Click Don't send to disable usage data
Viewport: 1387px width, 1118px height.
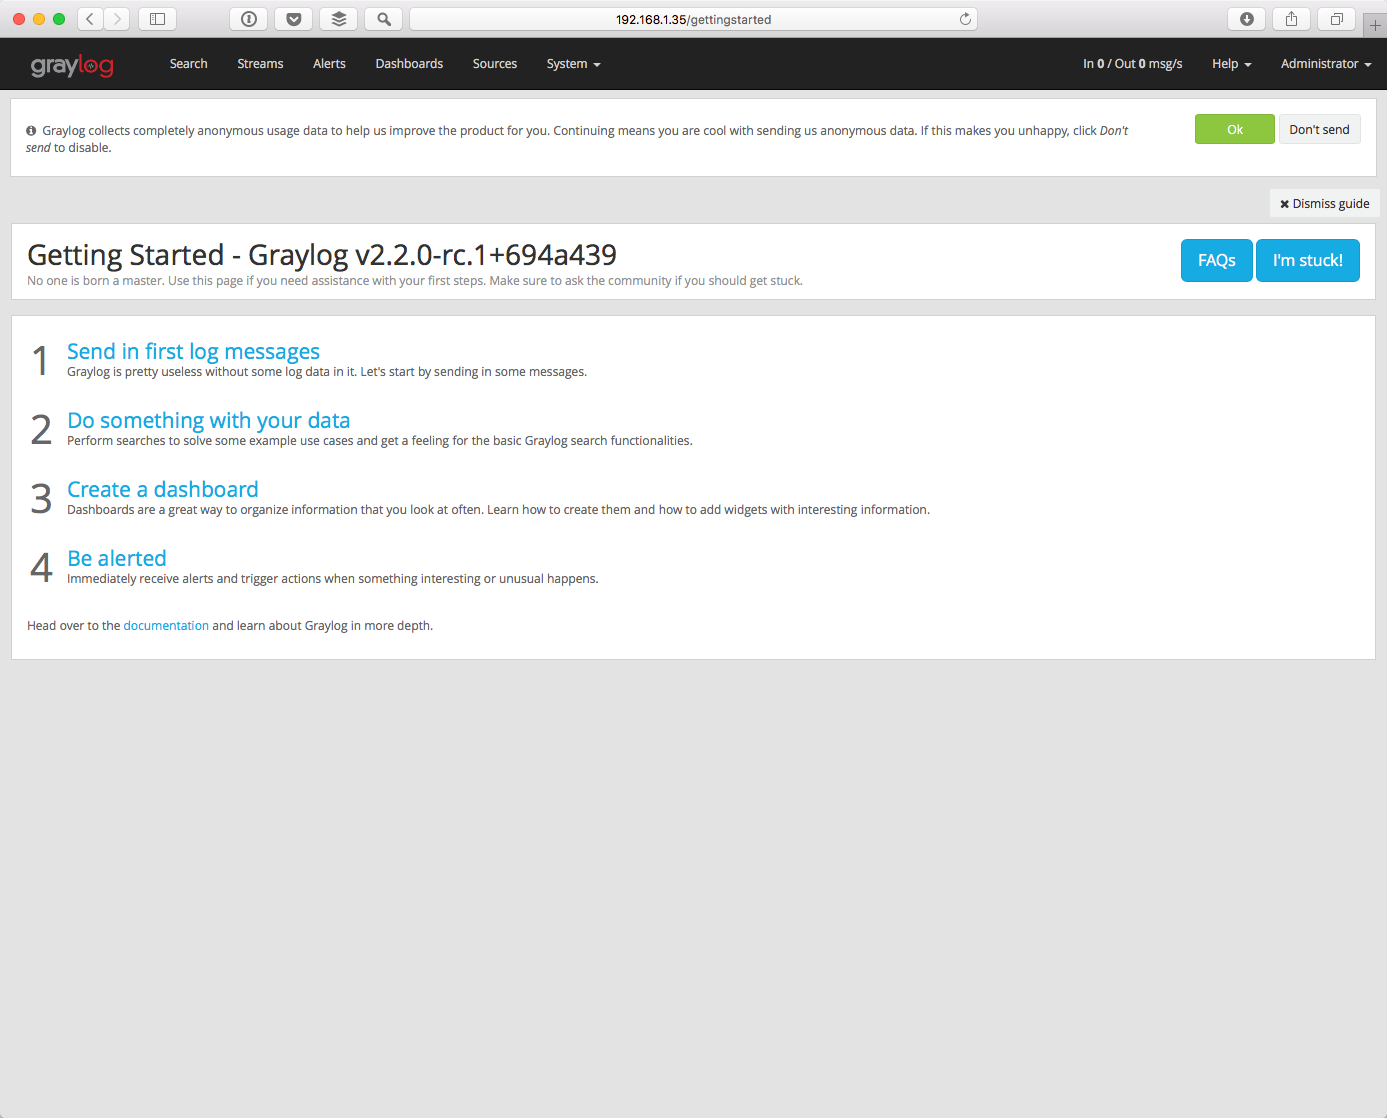coord(1319,129)
